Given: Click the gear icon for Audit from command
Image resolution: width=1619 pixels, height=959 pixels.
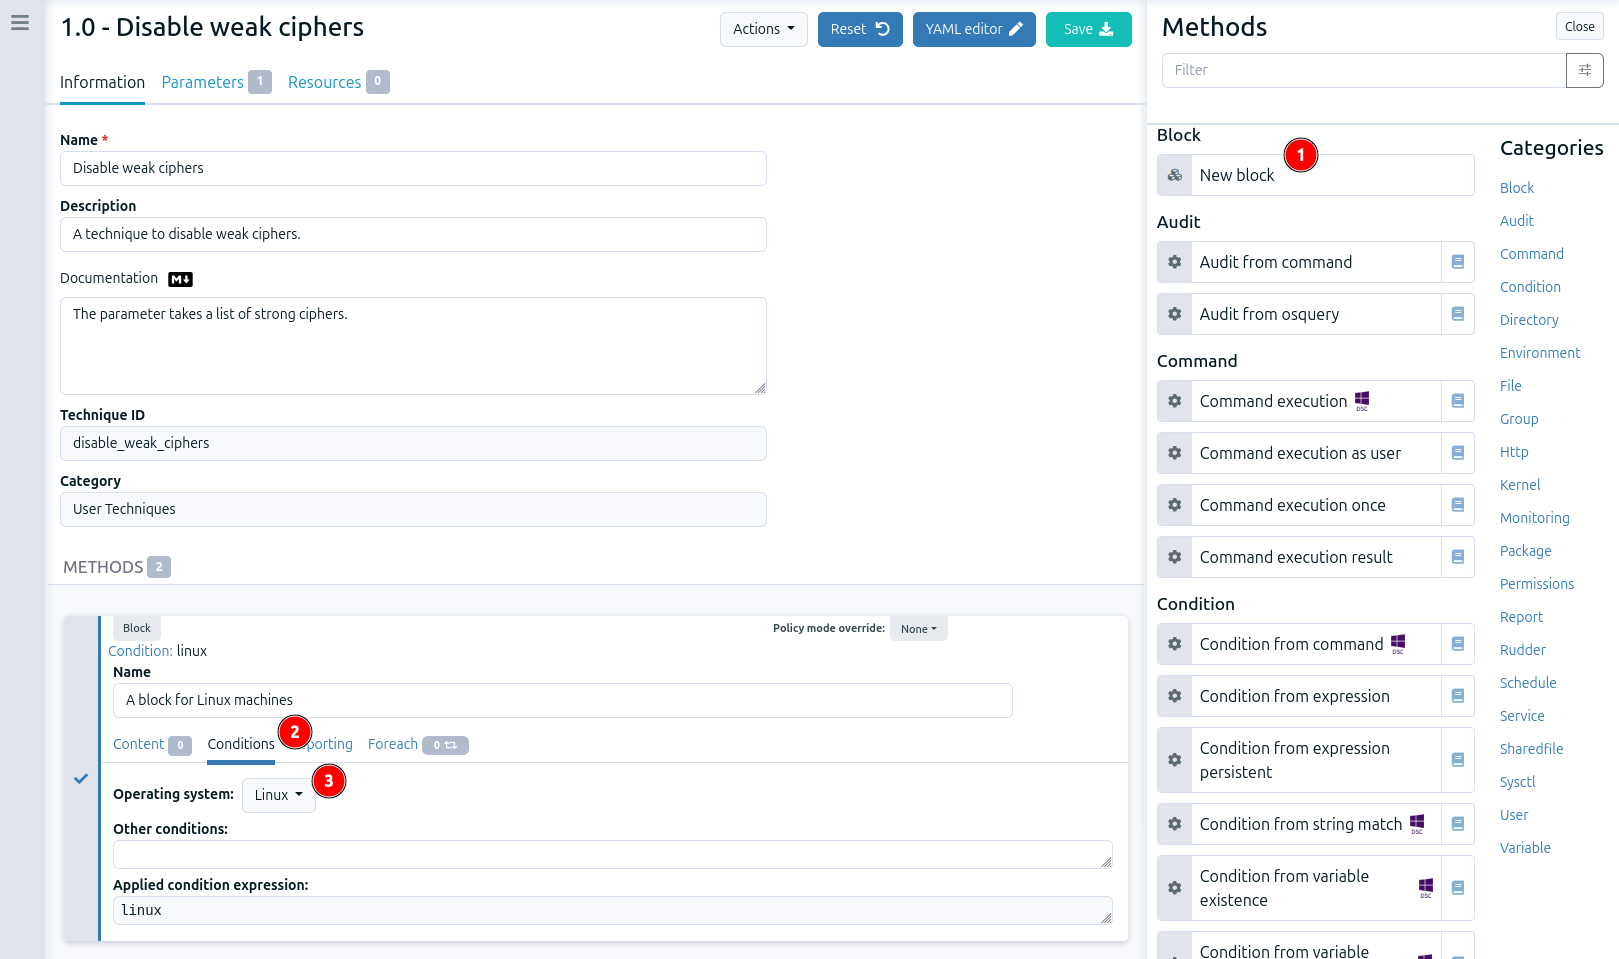Looking at the screenshot, I should (x=1175, y=262).
